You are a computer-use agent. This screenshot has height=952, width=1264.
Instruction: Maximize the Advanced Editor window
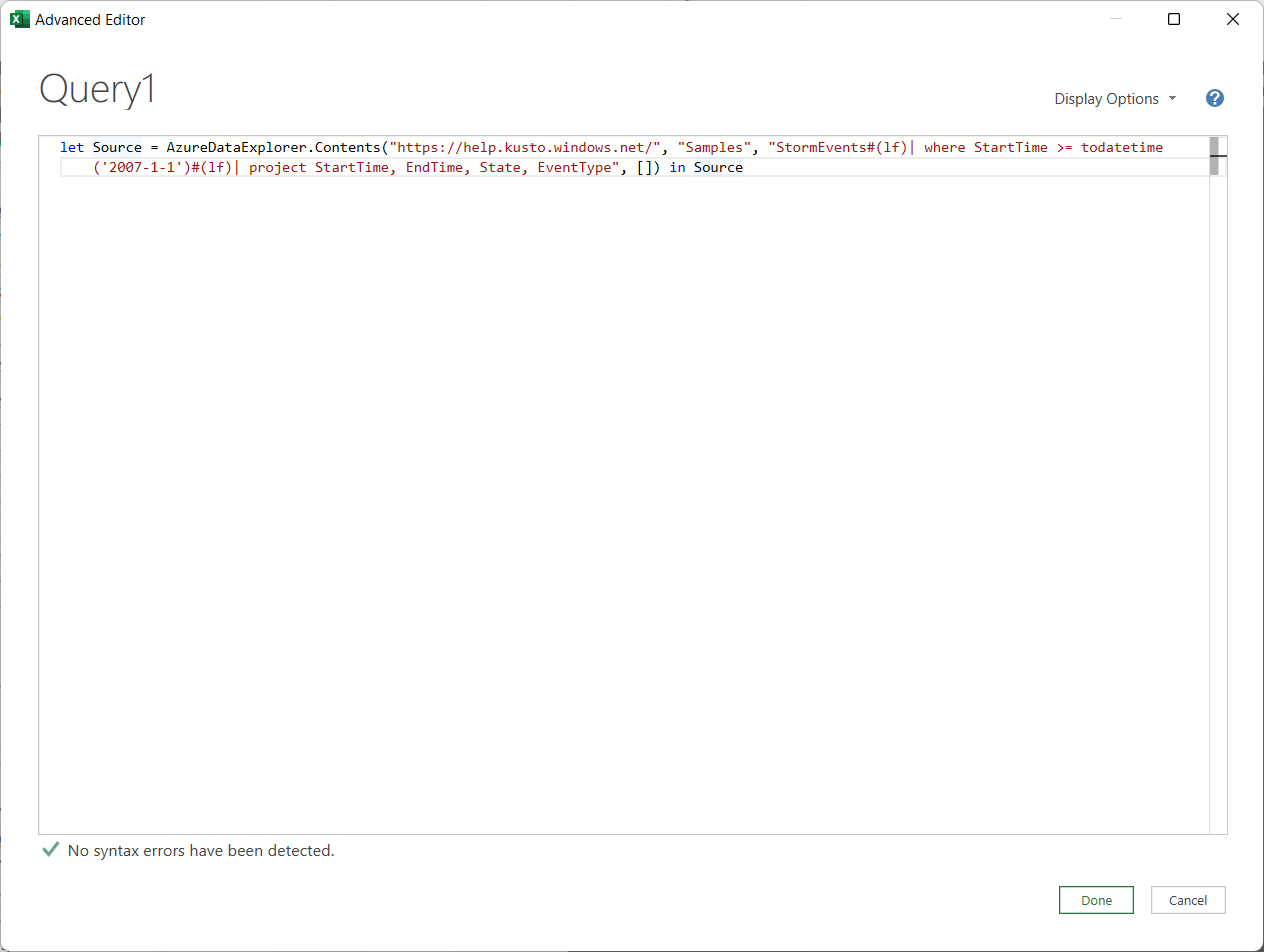pyautogui.click(x=1174, y=19)
